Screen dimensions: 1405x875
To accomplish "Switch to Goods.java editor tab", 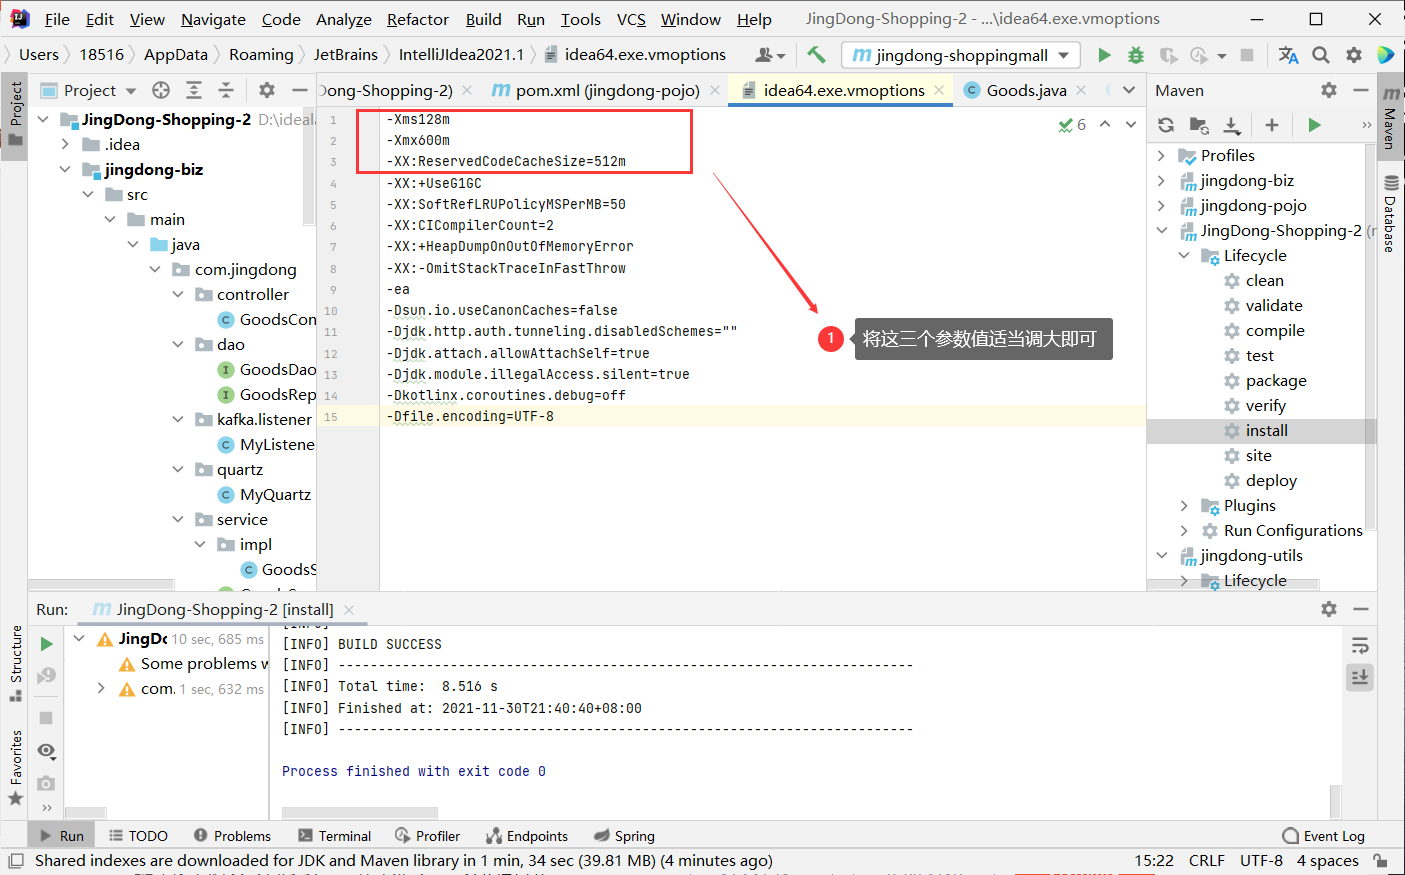I will (1026, 90).
